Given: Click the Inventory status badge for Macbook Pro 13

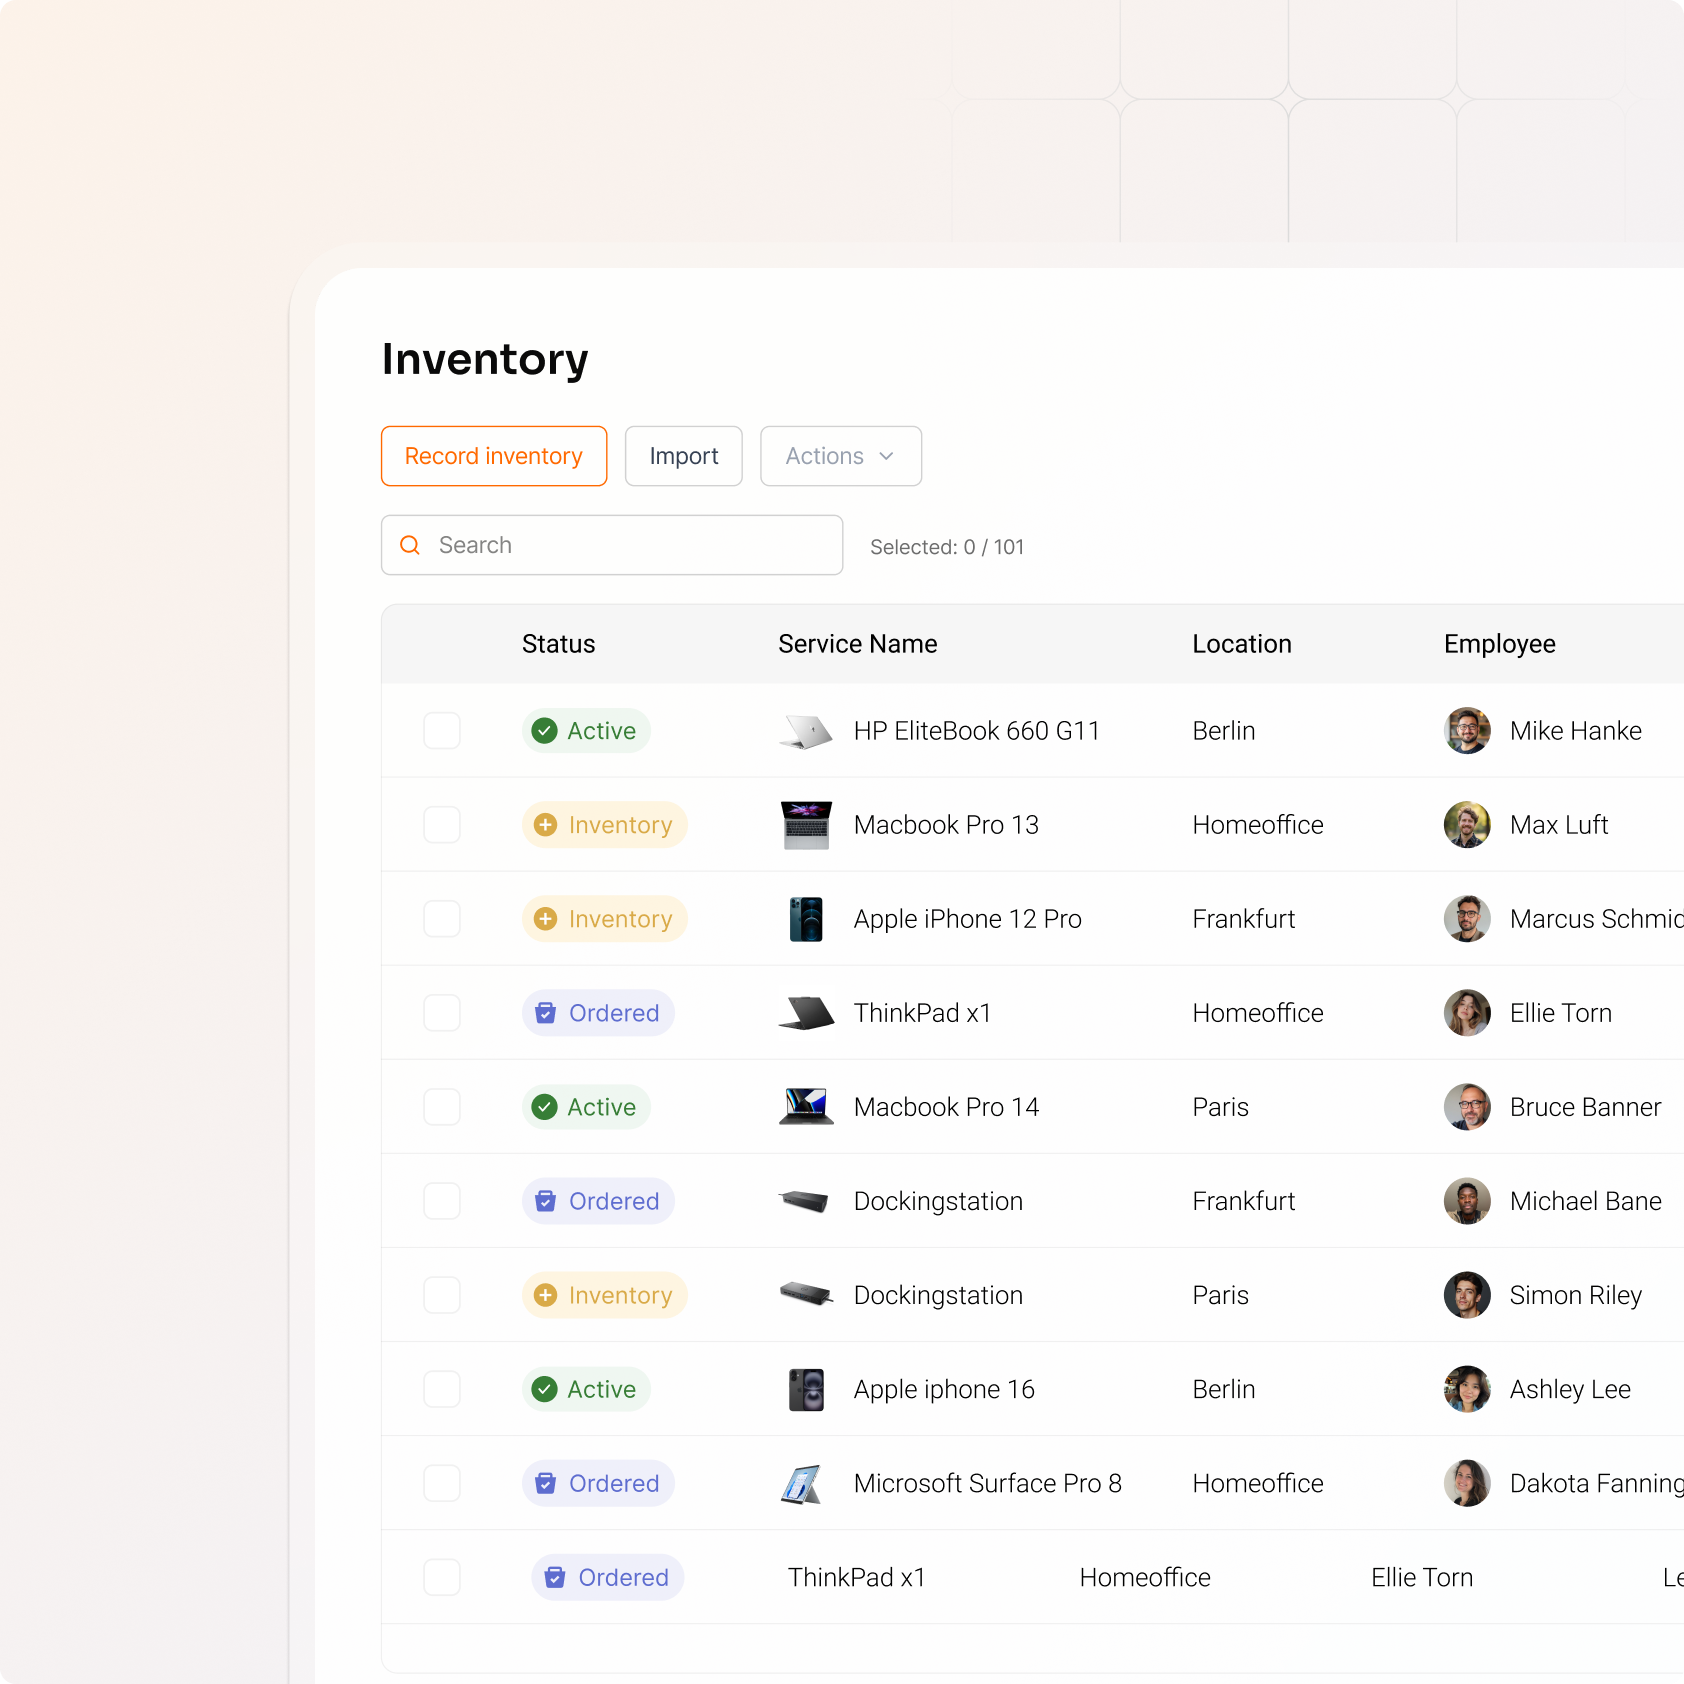Looking at the screenshot, I should [605, 825].
